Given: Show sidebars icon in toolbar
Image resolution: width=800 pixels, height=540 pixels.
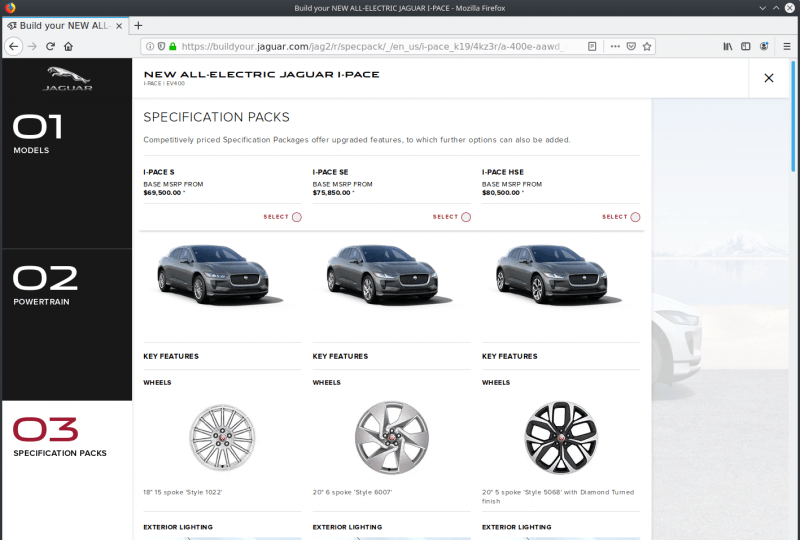Looking at the screenshot, I should click(x=745, y=46).
